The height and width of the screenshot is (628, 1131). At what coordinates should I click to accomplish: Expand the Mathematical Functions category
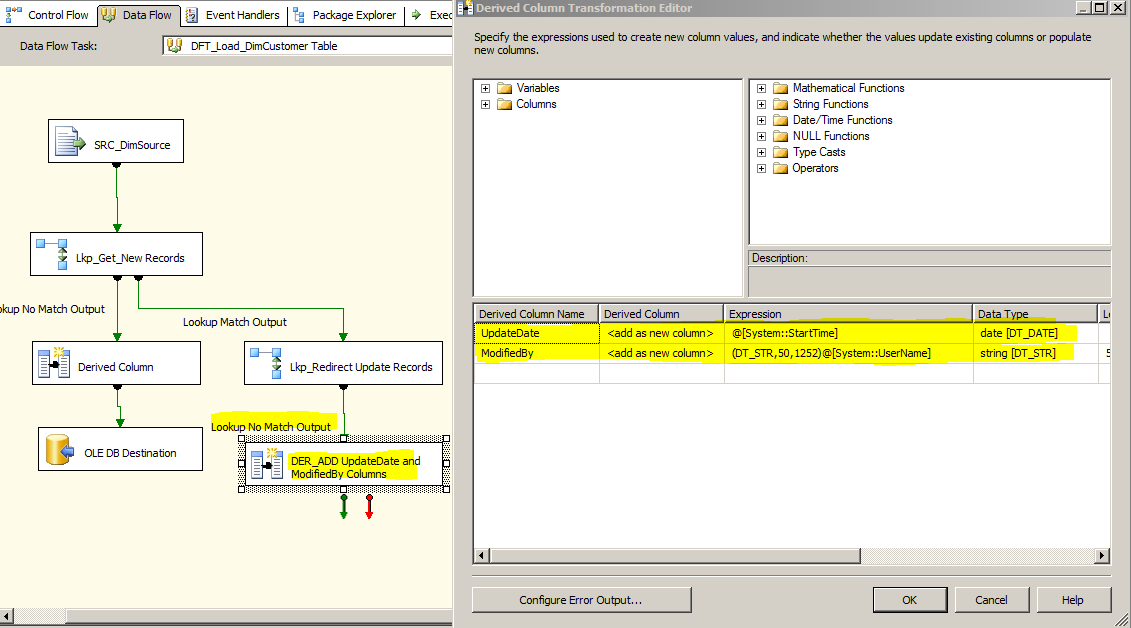pos(762,87)
